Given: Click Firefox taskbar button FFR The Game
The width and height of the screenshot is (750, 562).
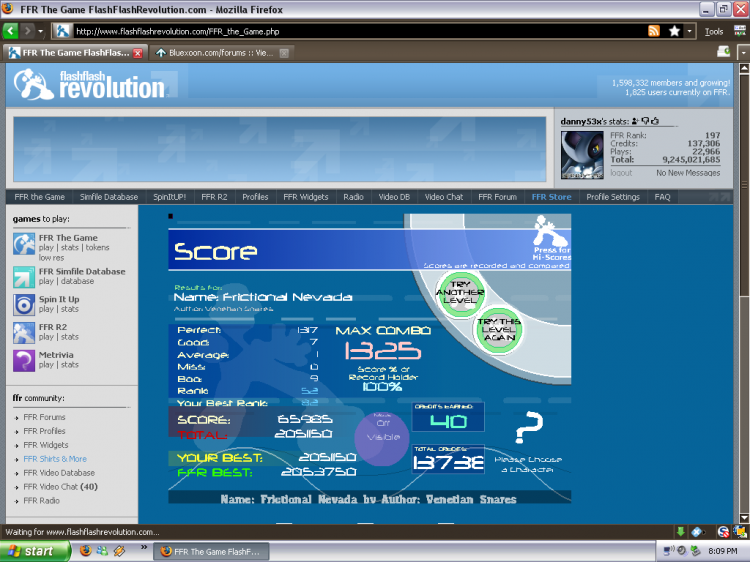Looking at the screenshot, I should [211, 551].
